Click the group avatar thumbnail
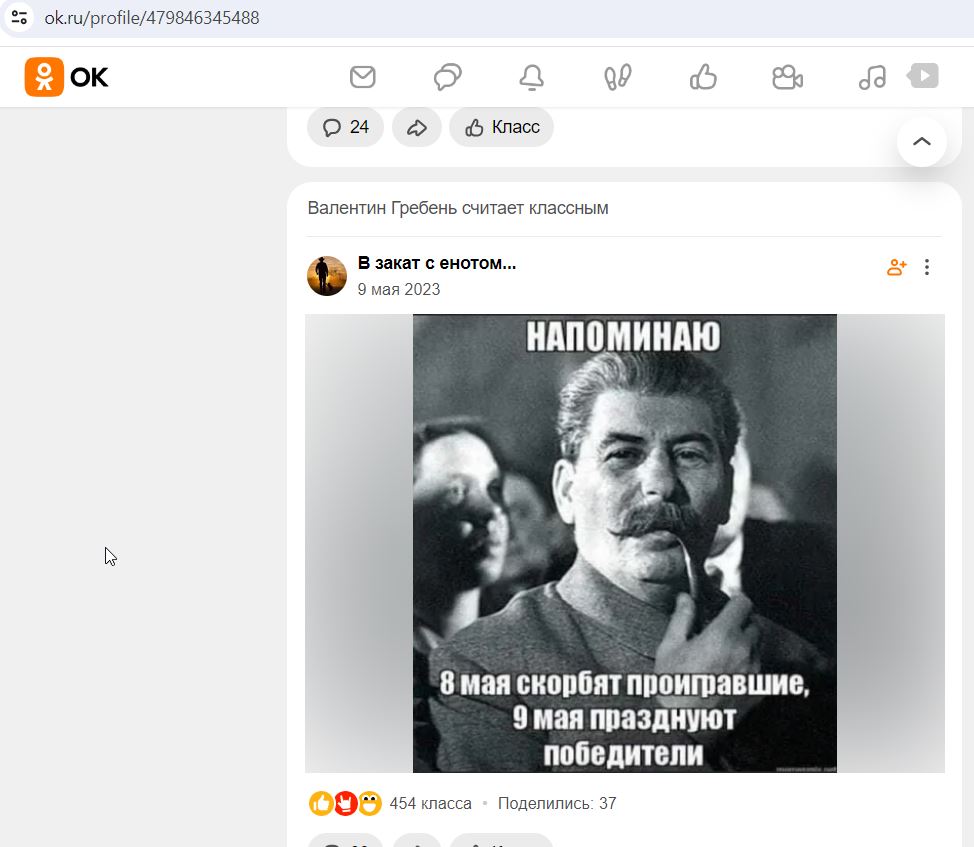Viewport: 974px width, 847px height. (x=327, y=276)
